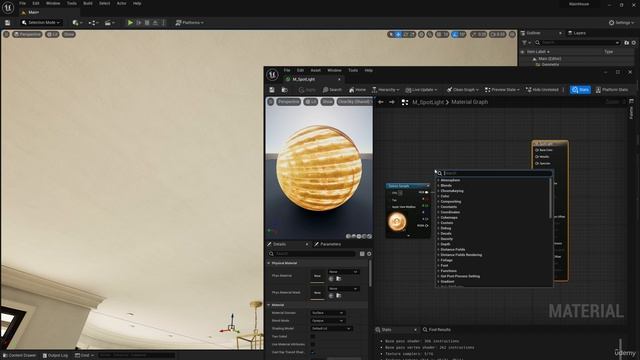This screenshot has width=640, height=360.
Task: Click Lit view mode in material preview
Action: 311,102
